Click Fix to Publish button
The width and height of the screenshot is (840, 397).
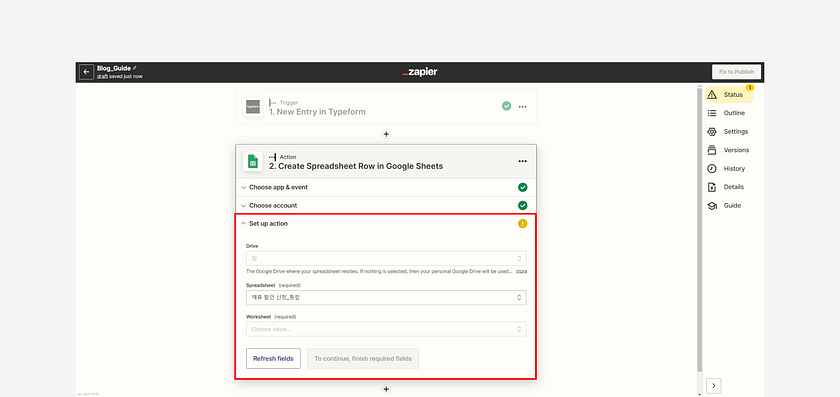(x=736, y=72)
